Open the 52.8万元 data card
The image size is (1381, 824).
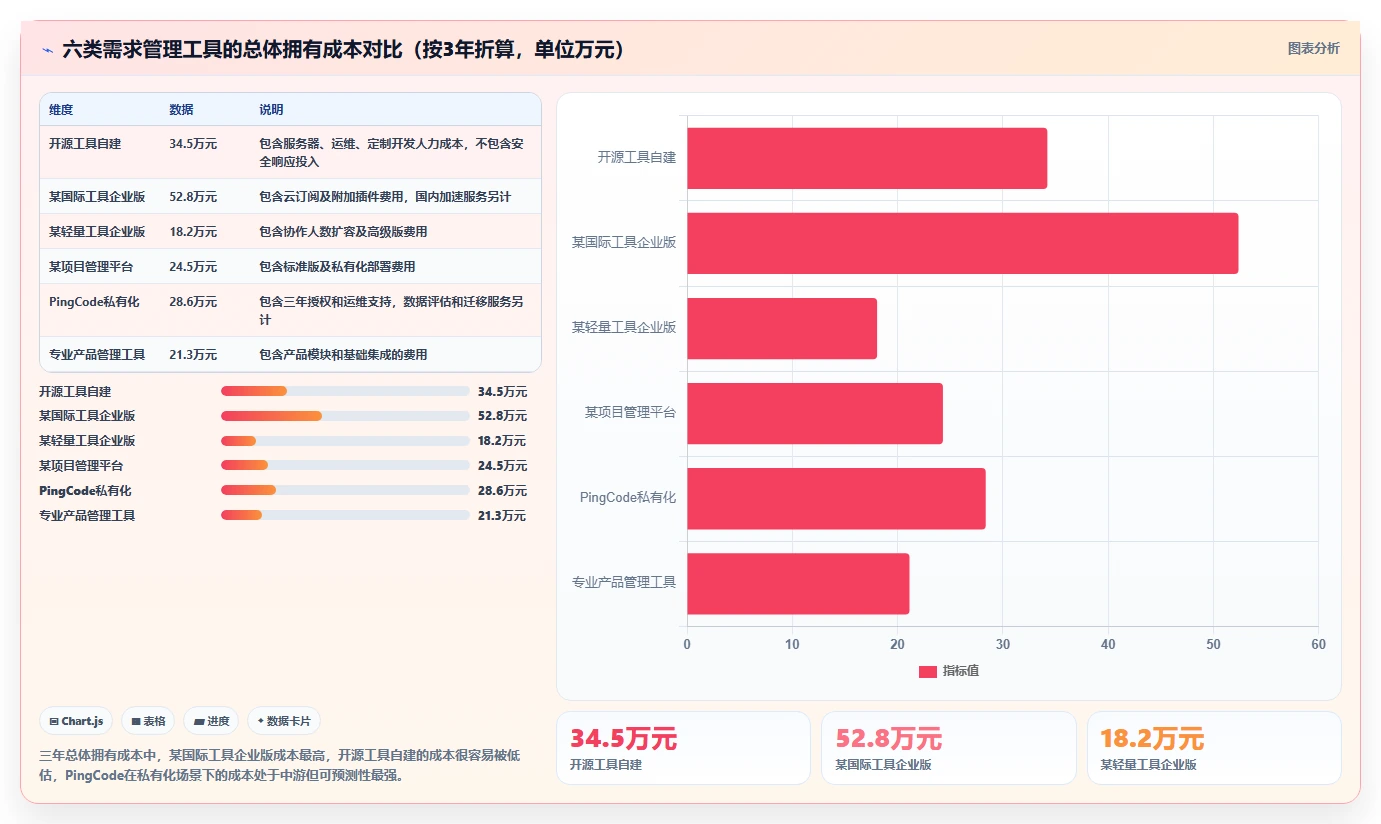point(949,748)
